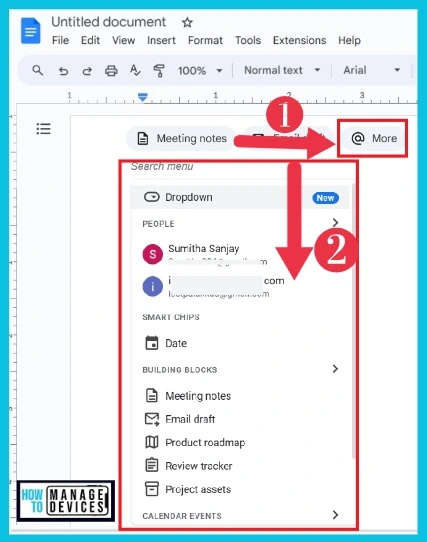Insert Meeting notes building block
Screen dimensions: 427x542
click(240, 396)
